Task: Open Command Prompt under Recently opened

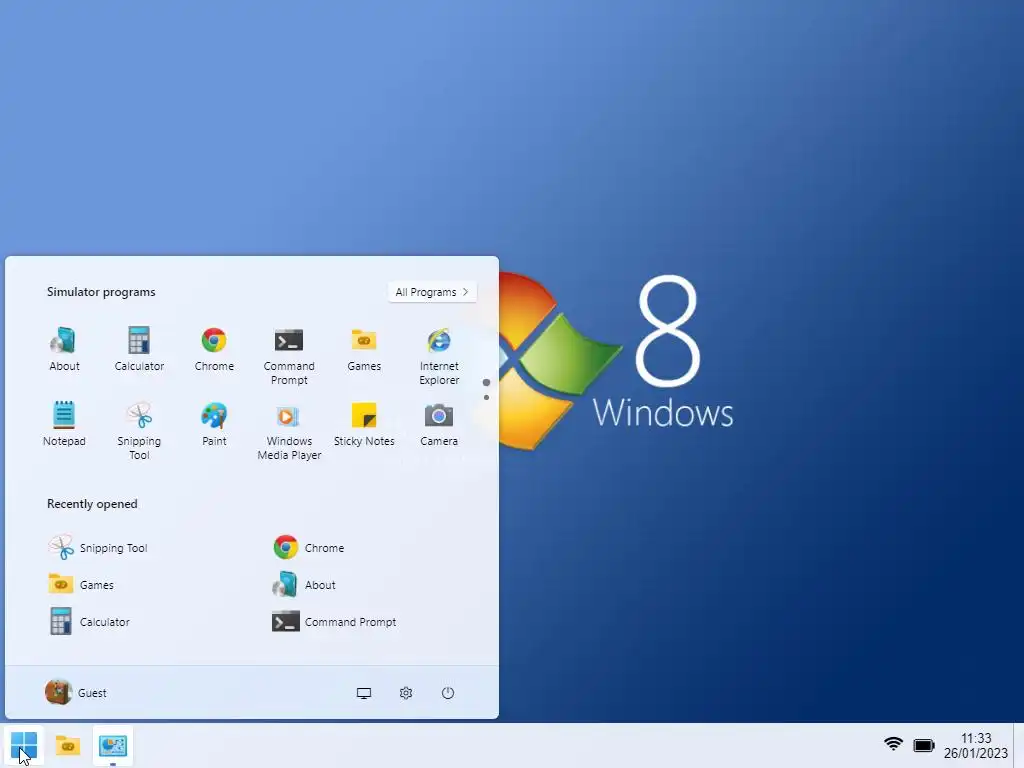Action: coord(334,622)
